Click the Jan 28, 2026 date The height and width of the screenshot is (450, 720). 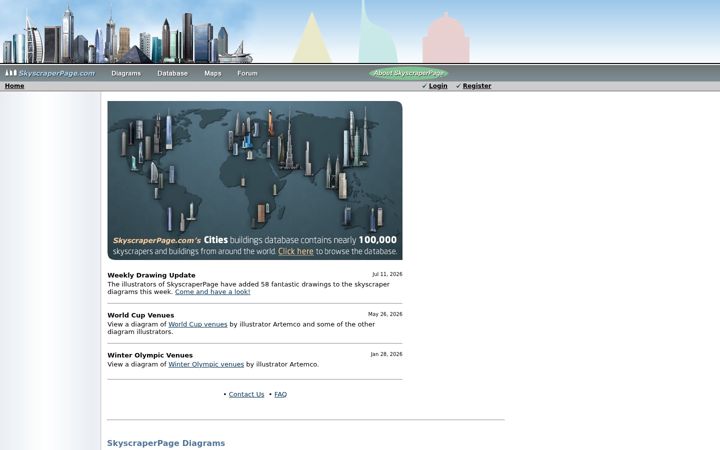(x=386, y=354)
